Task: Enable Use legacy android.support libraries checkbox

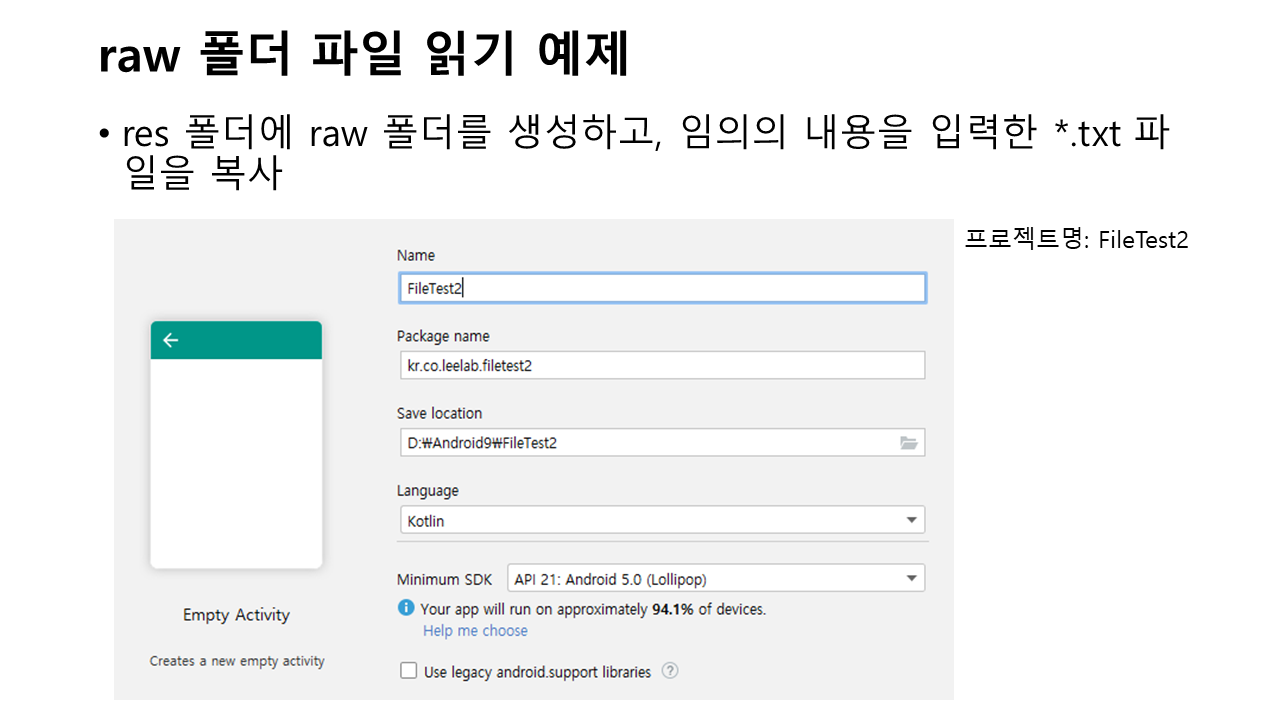Action: coord(408,671)
